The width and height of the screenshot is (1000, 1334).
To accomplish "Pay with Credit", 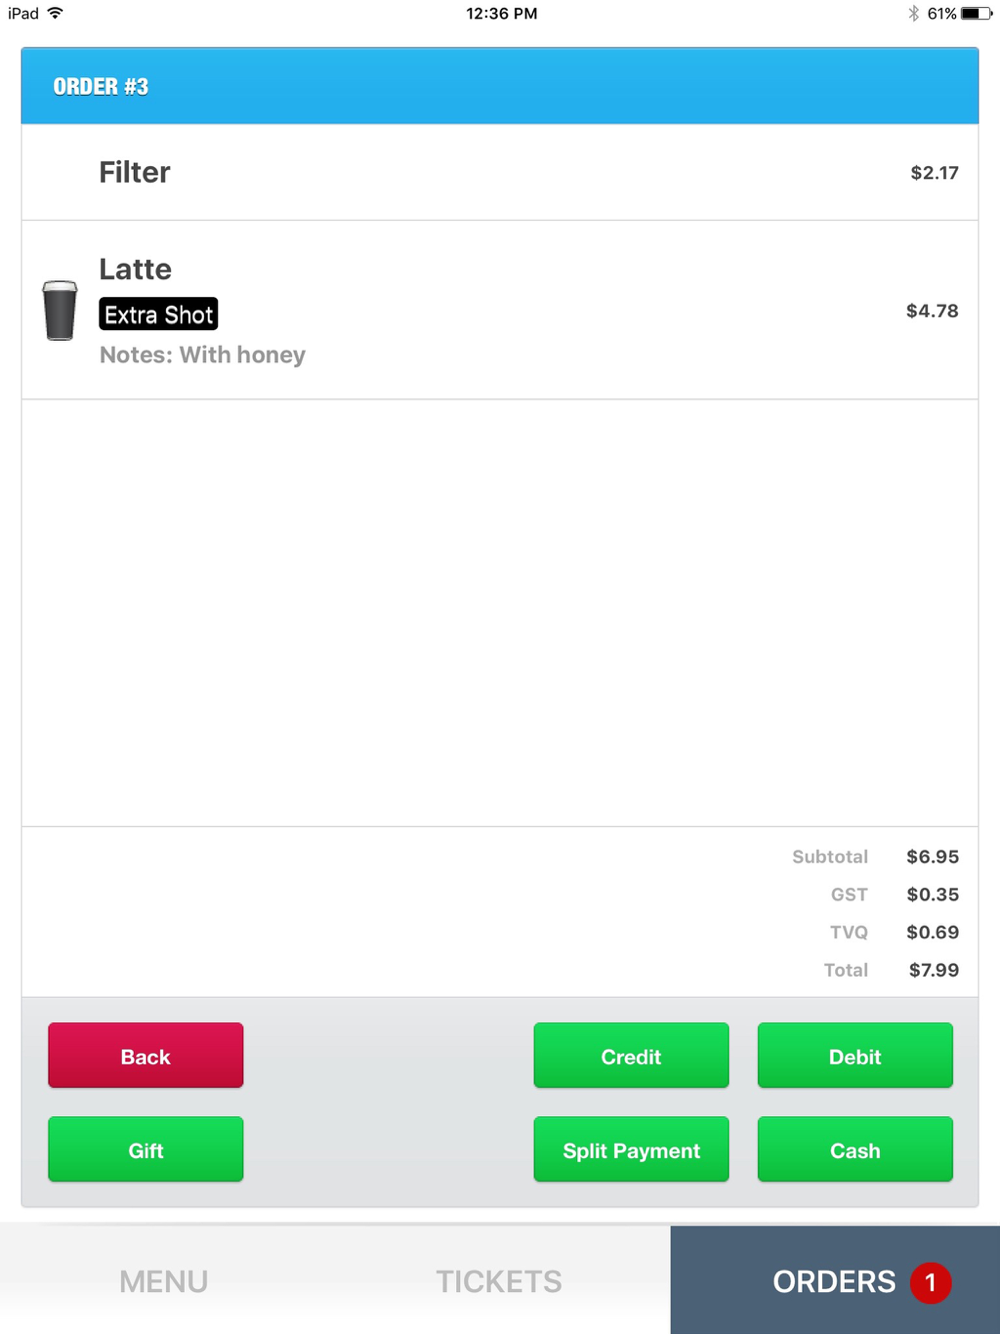I will [631, 1056].
